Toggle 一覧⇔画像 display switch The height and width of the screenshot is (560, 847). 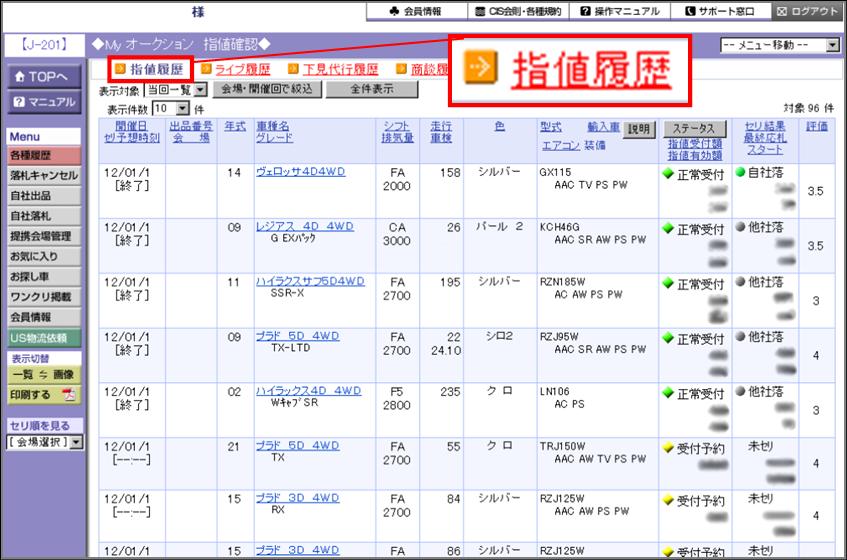[x=43, y=375]
